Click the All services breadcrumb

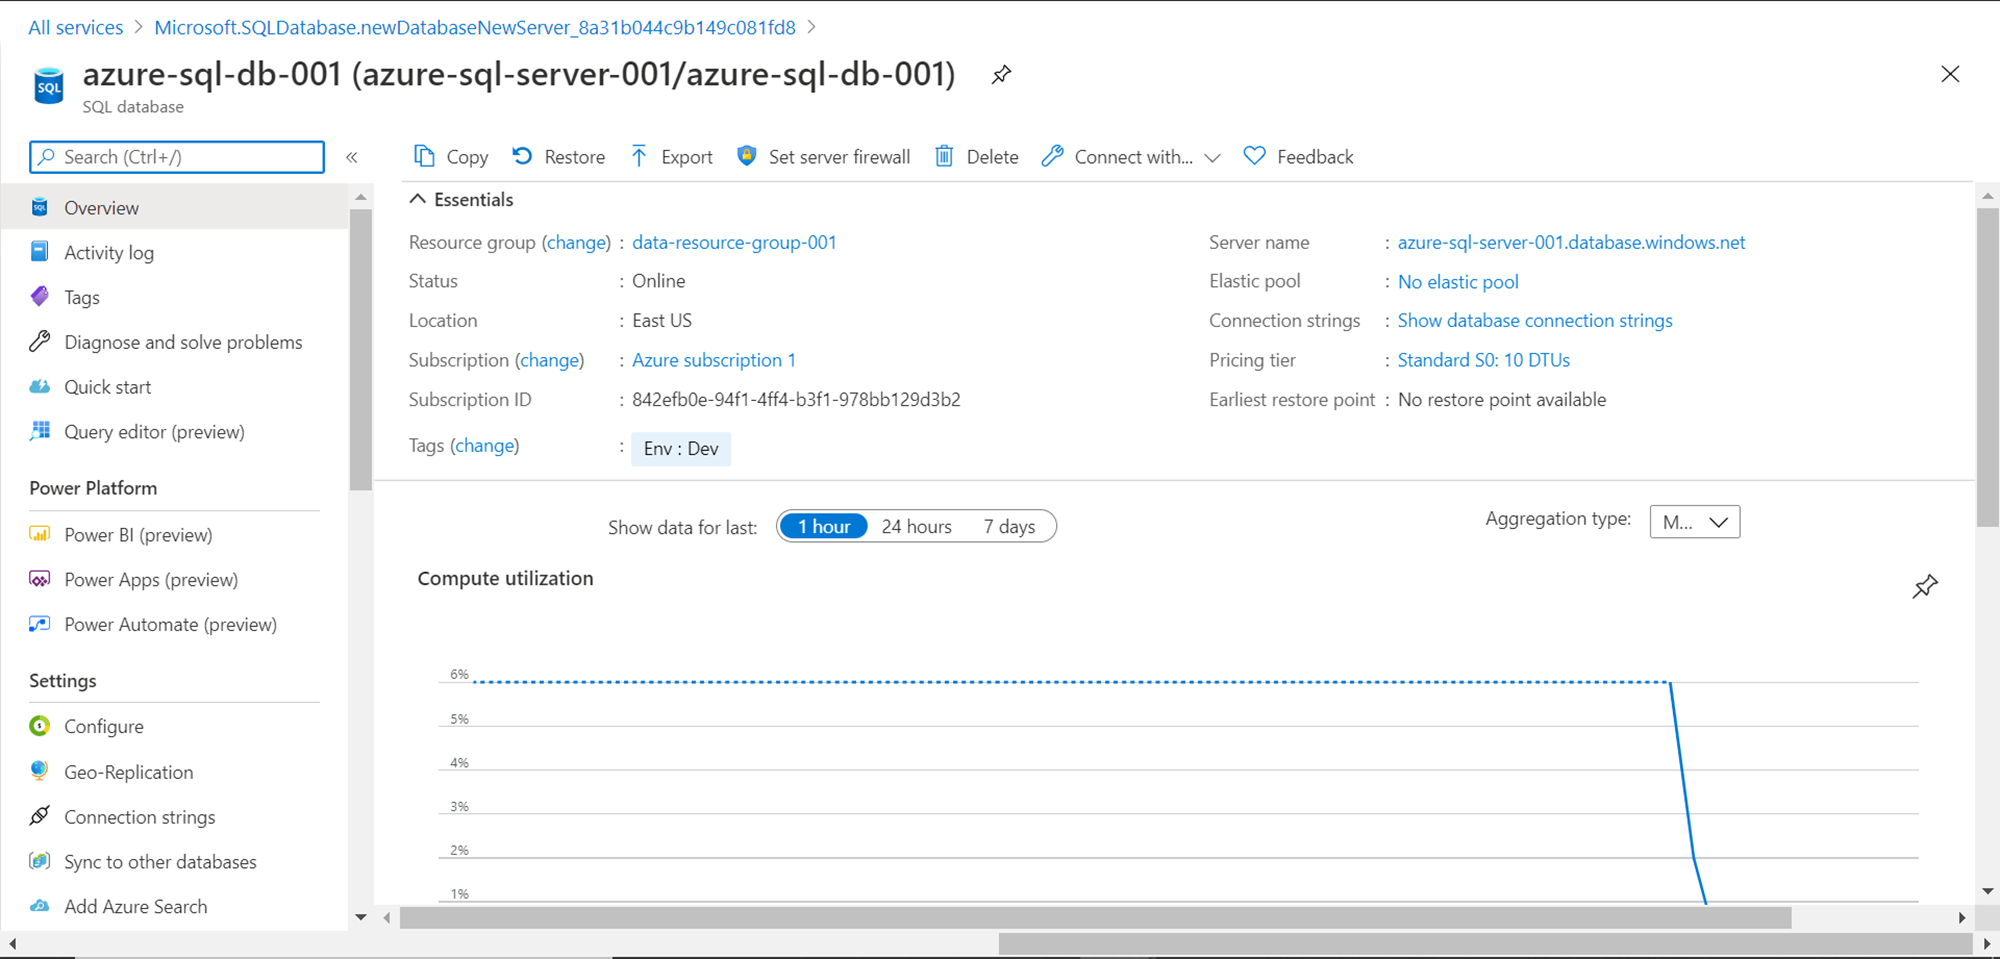pos(76,27)
